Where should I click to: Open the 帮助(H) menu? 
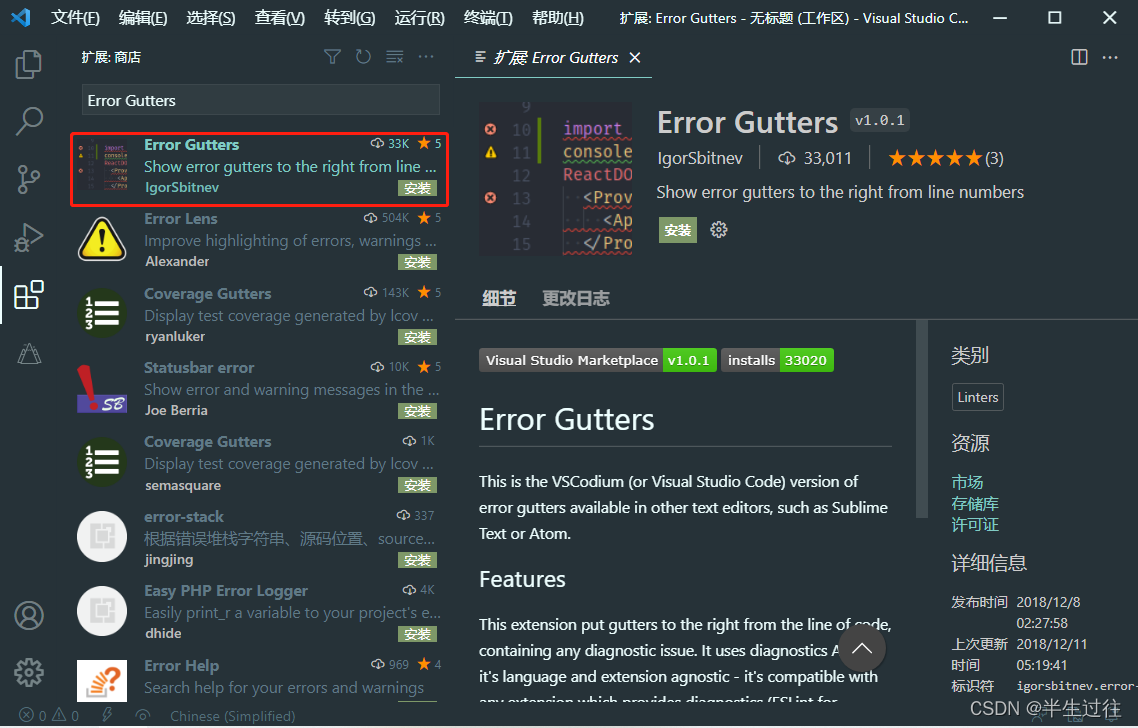(x=557, y=17)
